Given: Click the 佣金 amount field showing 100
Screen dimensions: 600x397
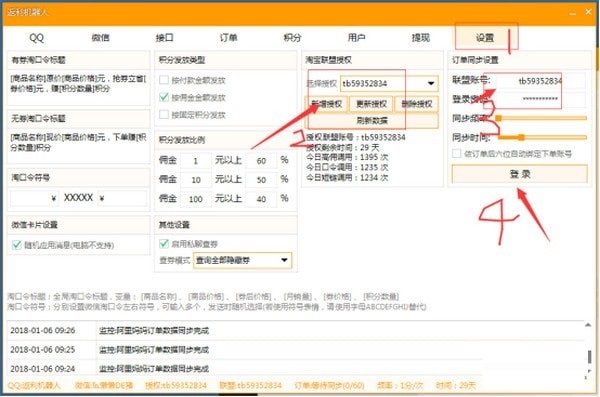Looking at the screenshot, I should pyautogui.click(x=196, y=199).
